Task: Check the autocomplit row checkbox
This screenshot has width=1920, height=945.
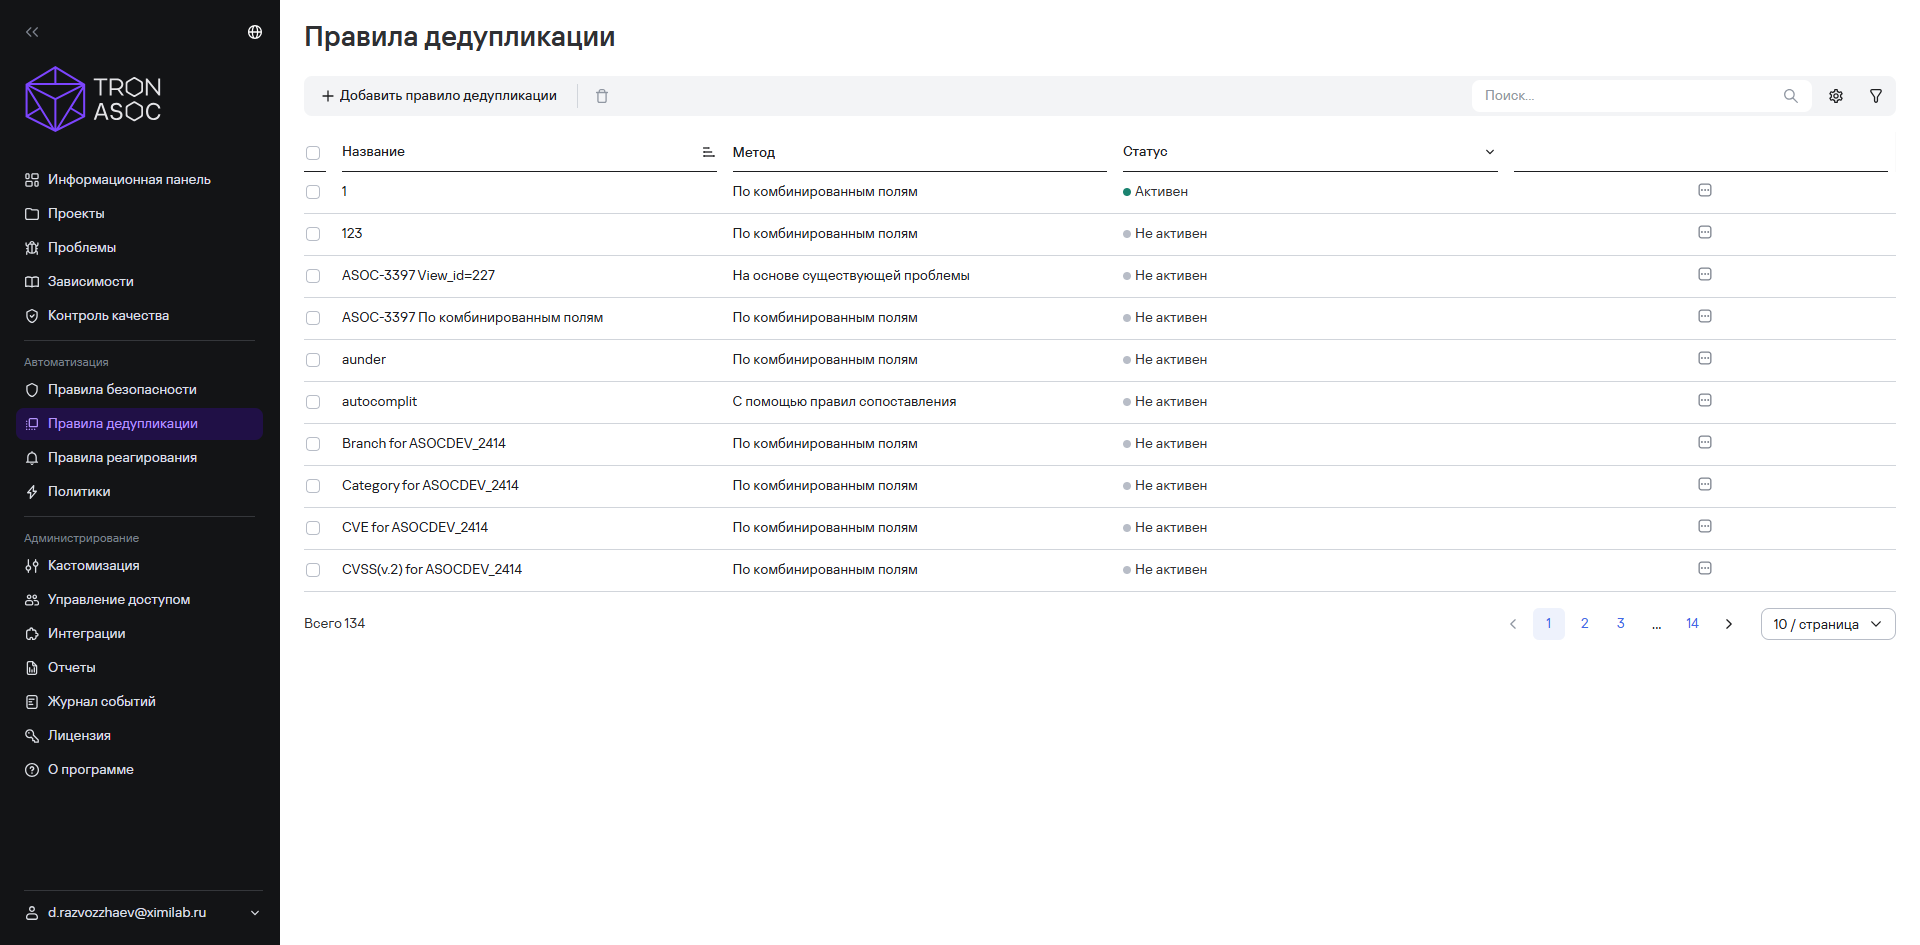Action: (313, 402)
